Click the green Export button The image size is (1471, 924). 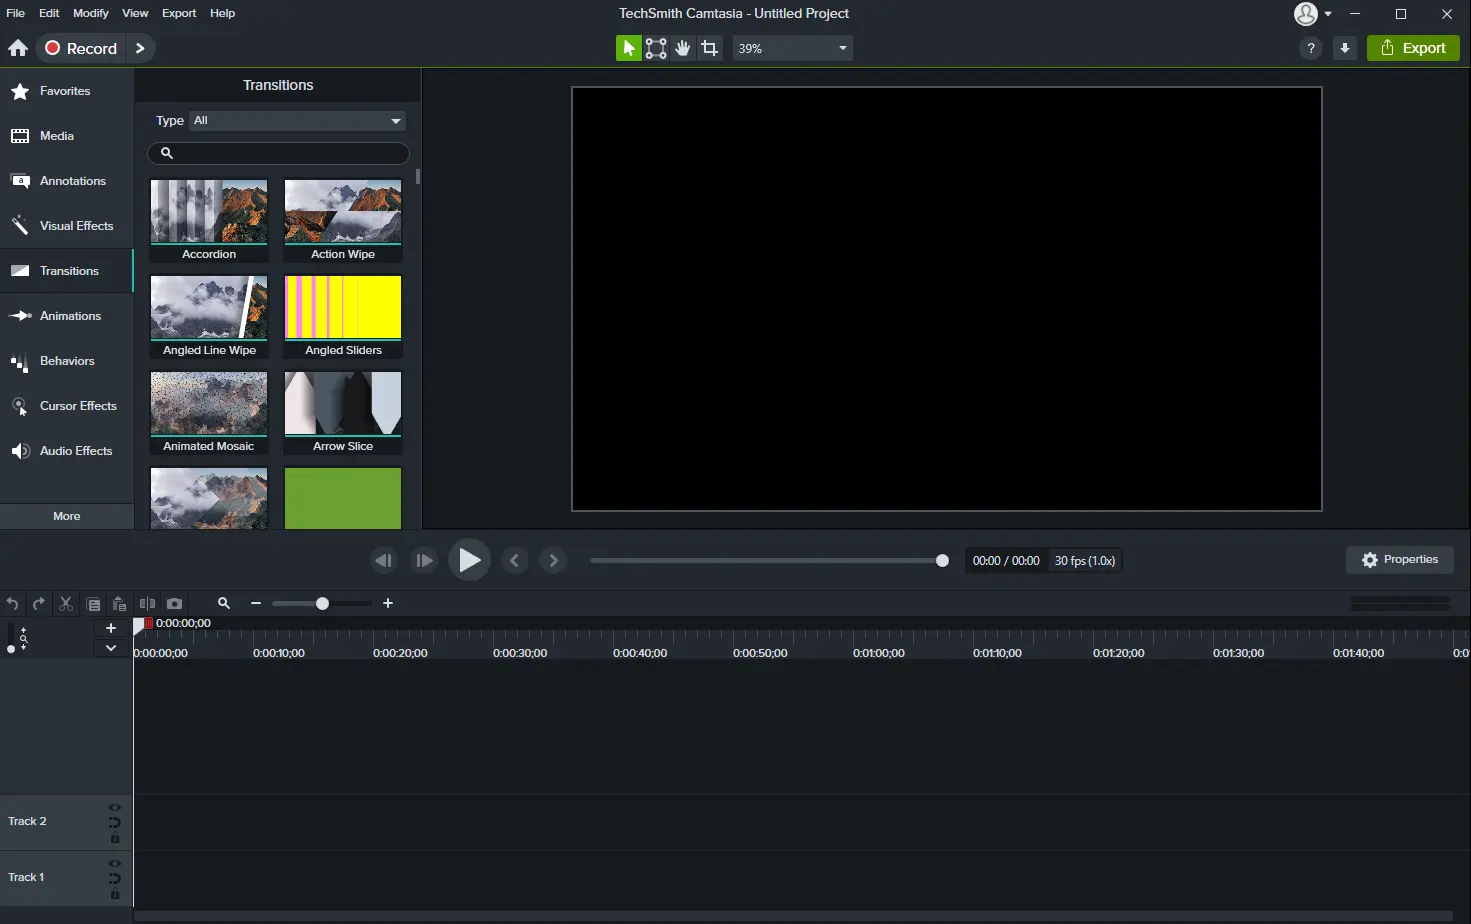pyautogui.click(x=1413, y=48)
